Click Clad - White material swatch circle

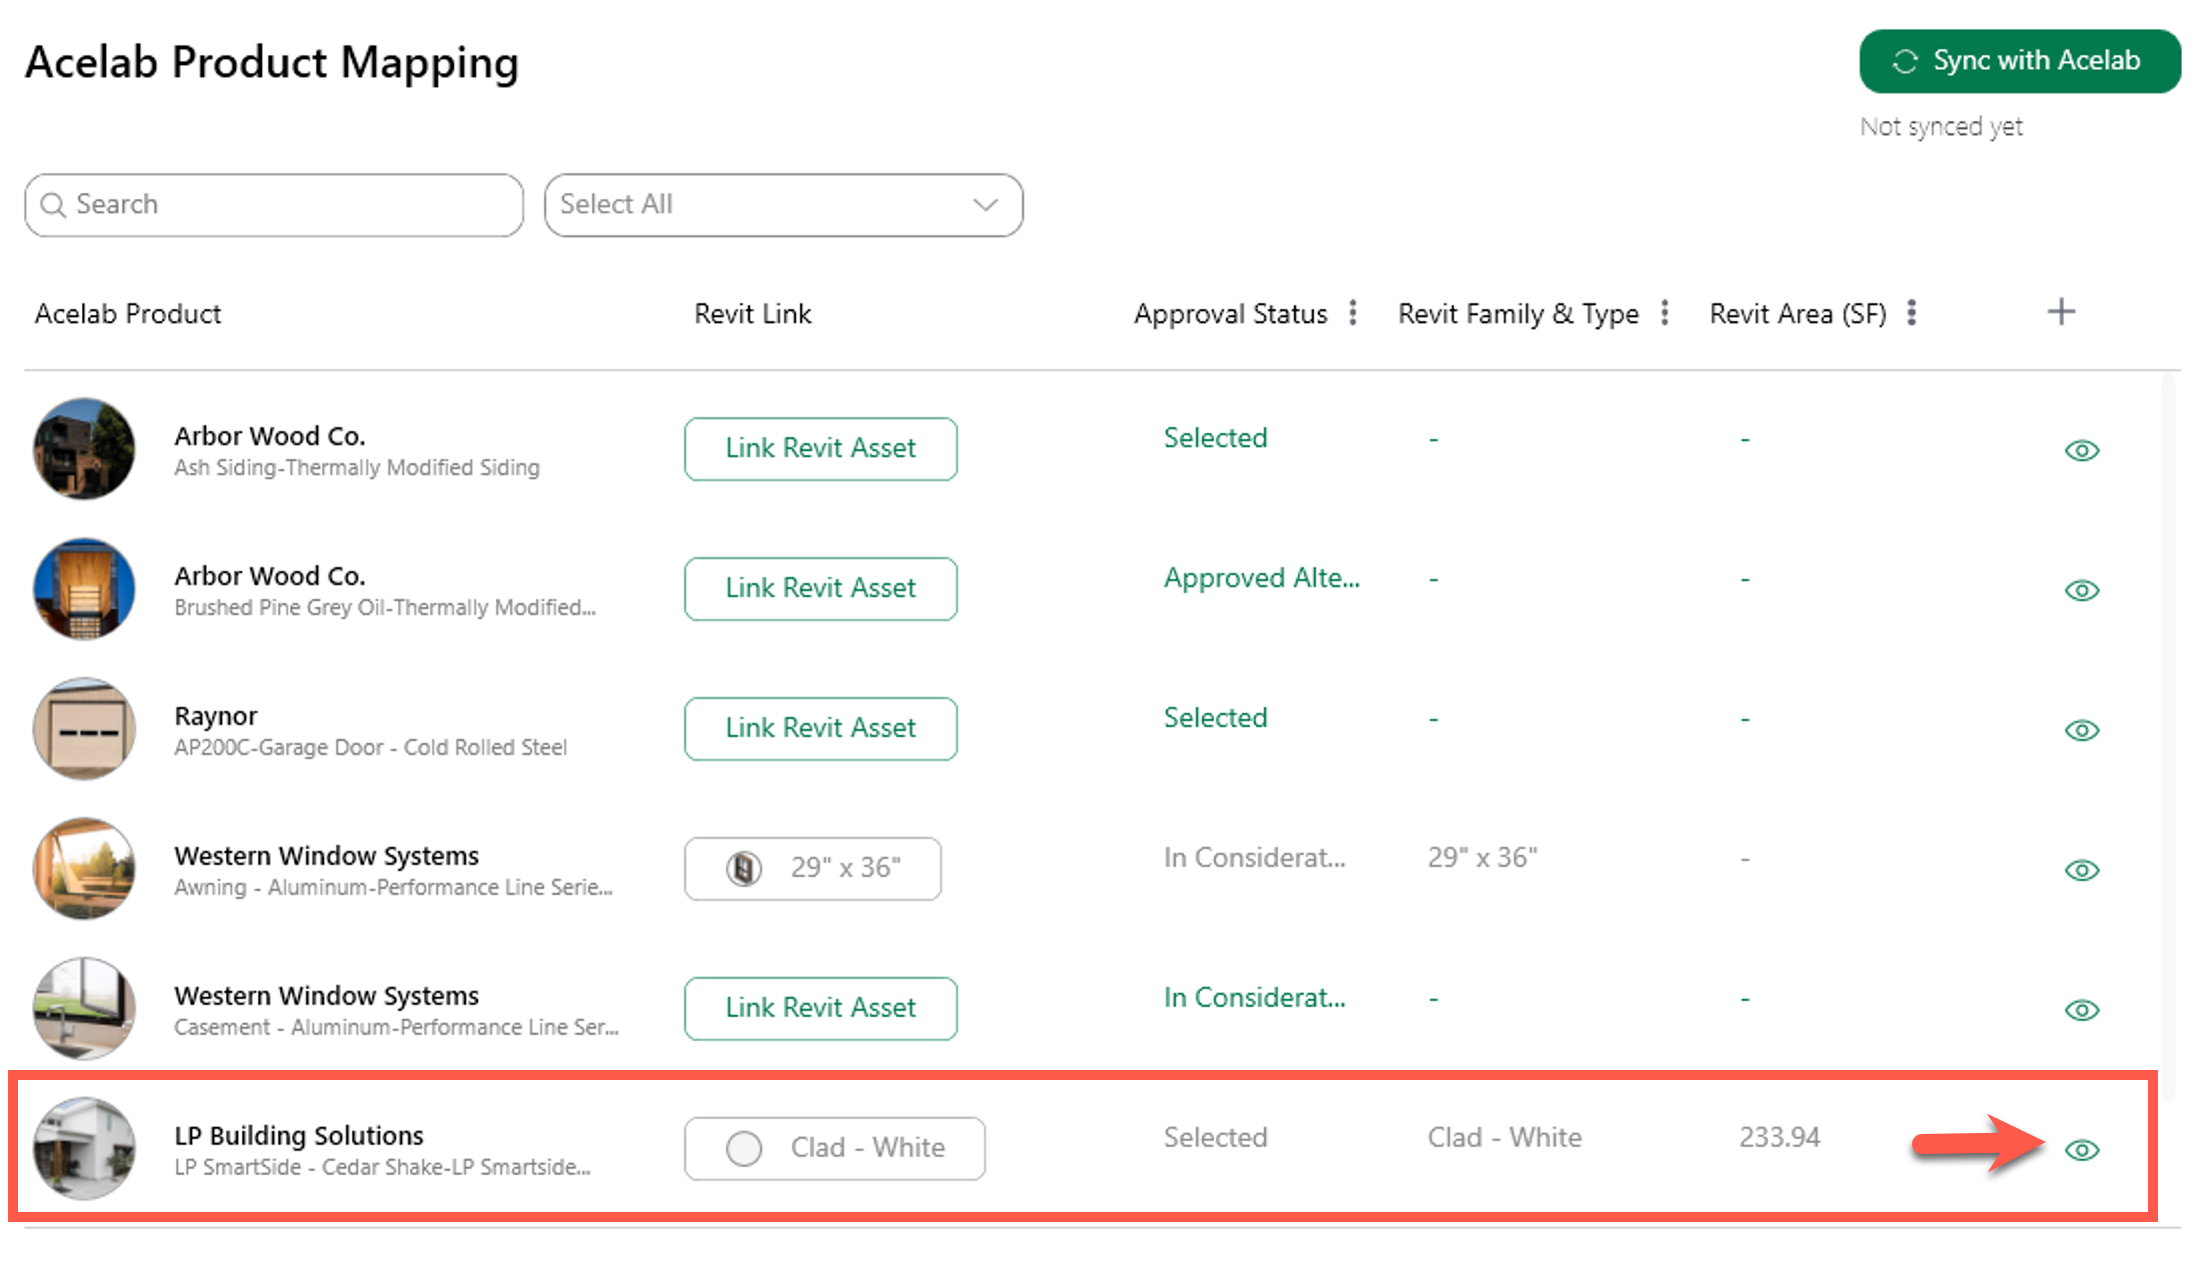(743, 1148)
